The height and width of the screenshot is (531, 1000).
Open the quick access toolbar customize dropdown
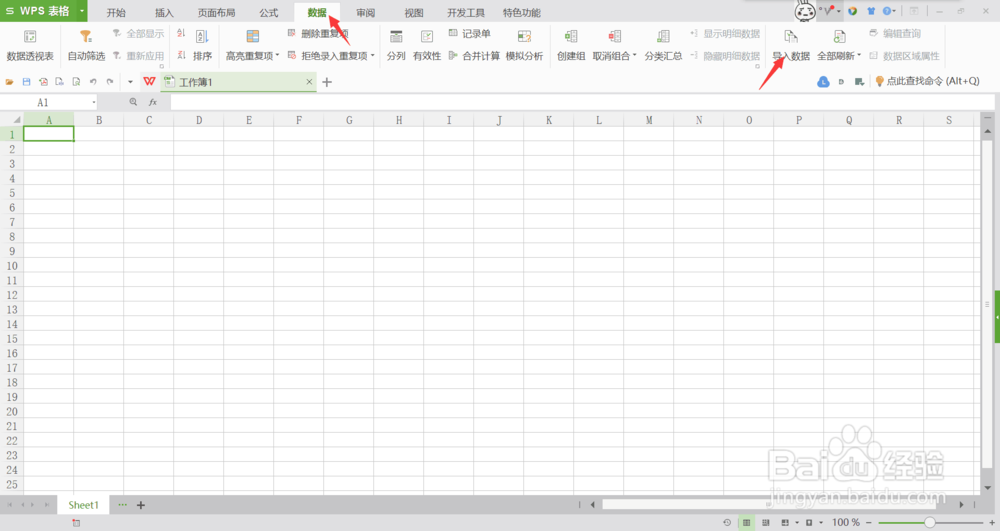coord(130,82)
